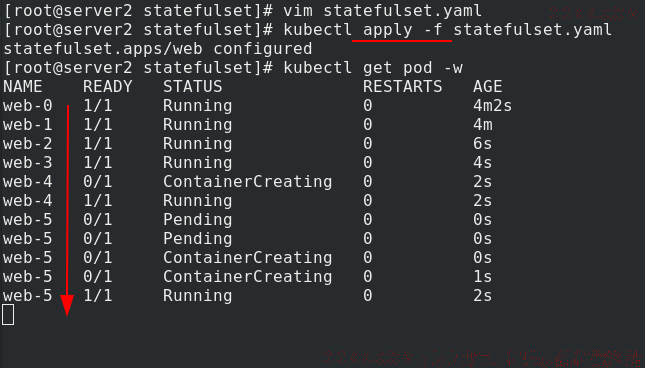Screen dimensions: 645x368
Task: Click the AGE column header
Action: click(488, 87)
